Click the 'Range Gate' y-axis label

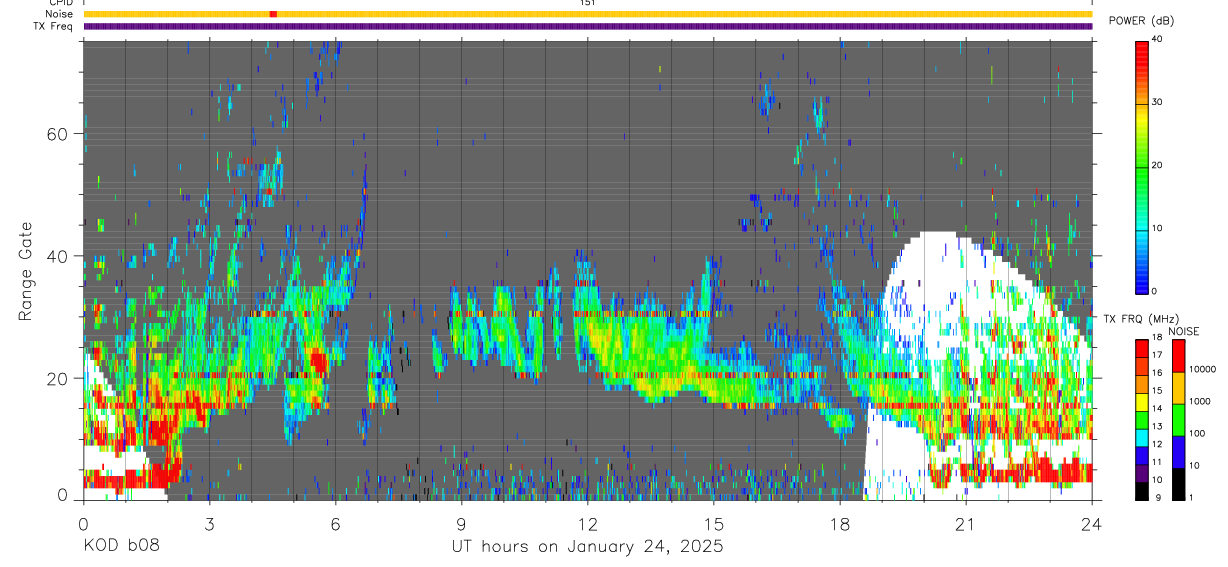[26, 270]
